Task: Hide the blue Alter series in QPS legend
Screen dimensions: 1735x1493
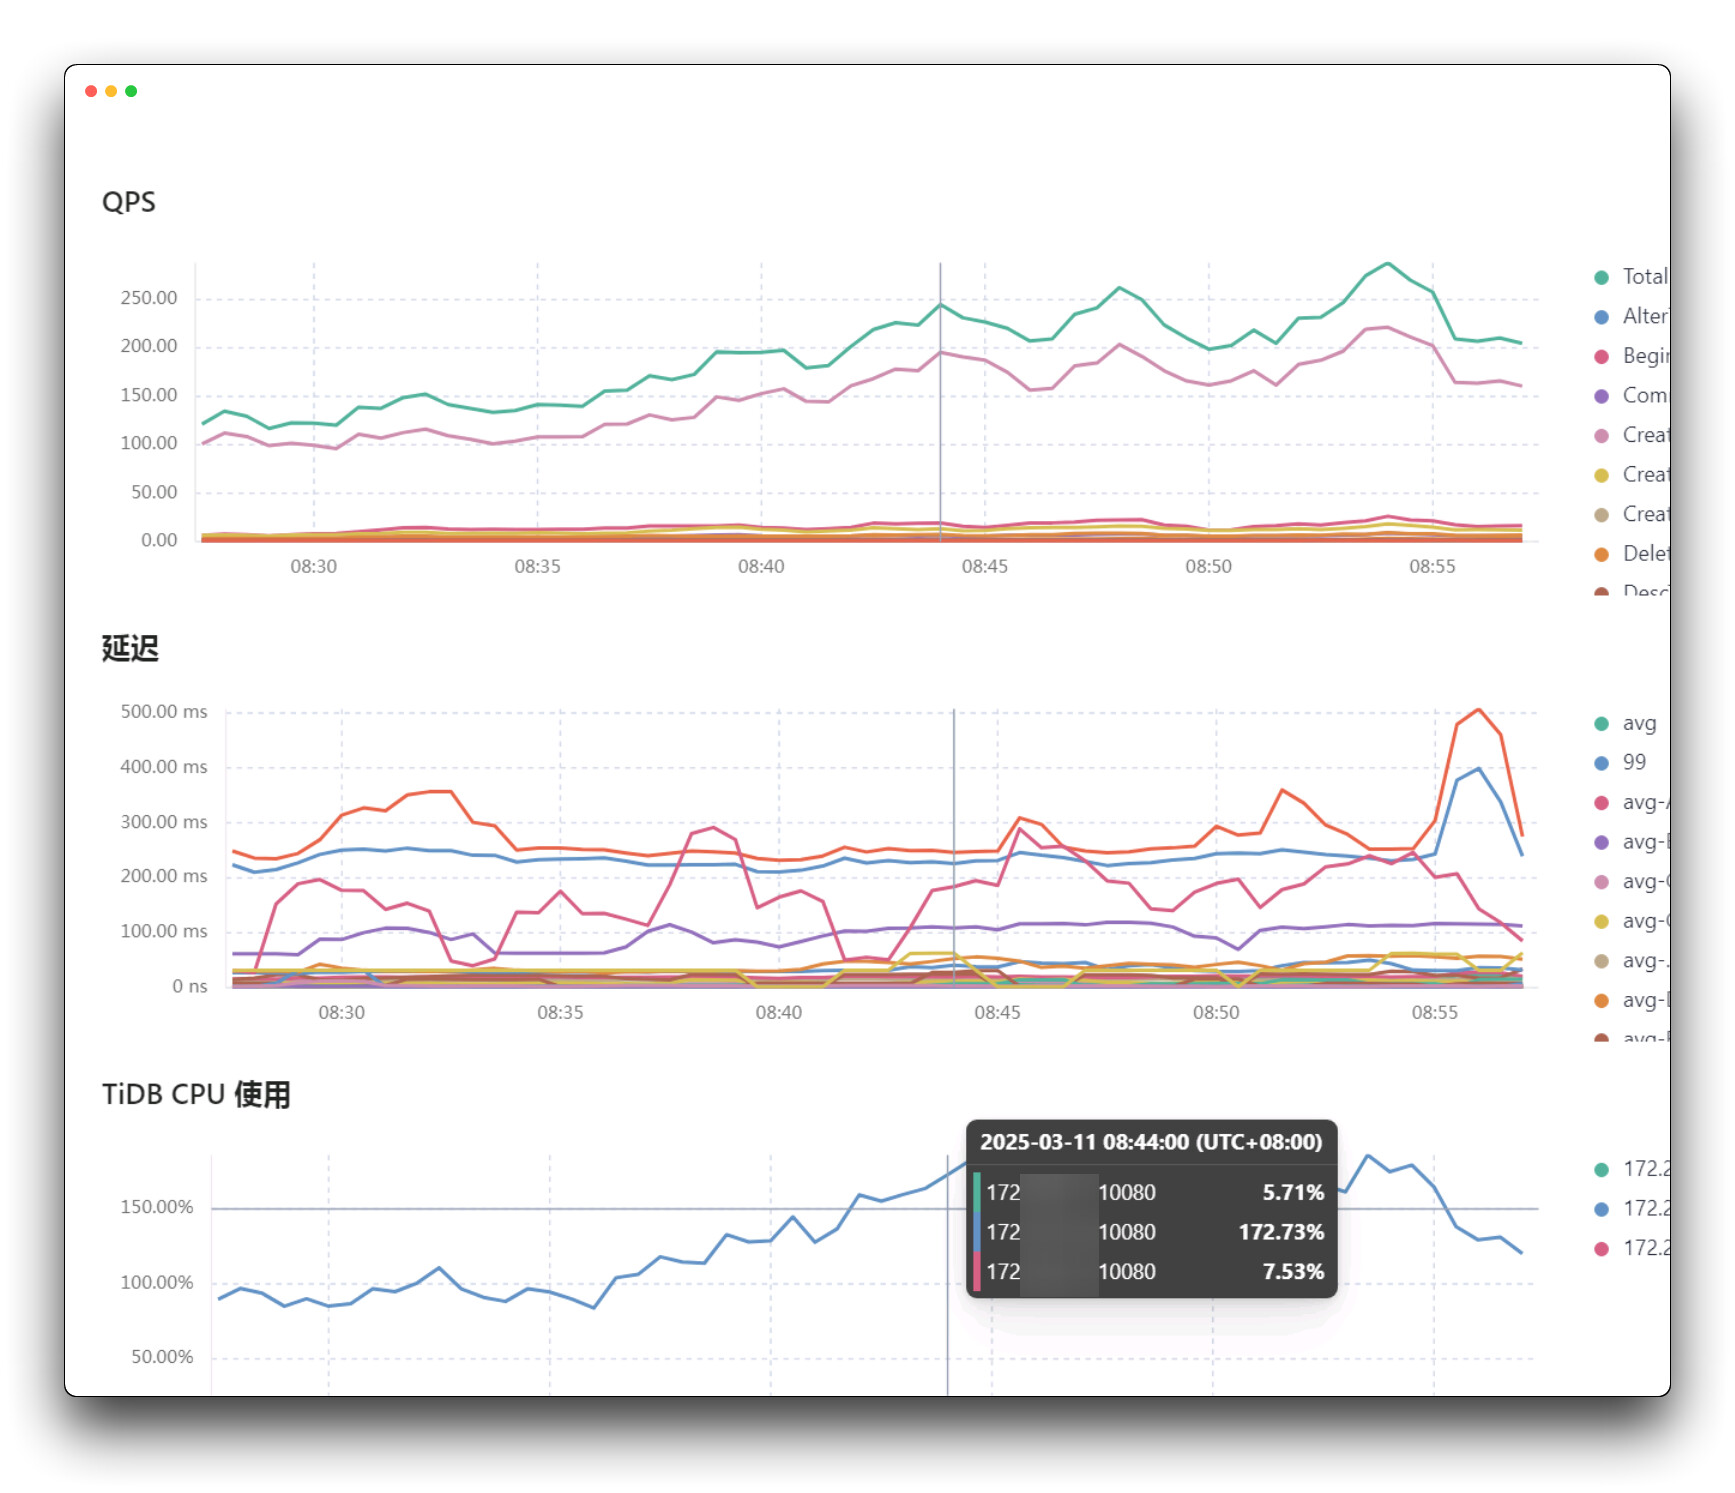Action: pyautogui.click(x=1631, y=317)
